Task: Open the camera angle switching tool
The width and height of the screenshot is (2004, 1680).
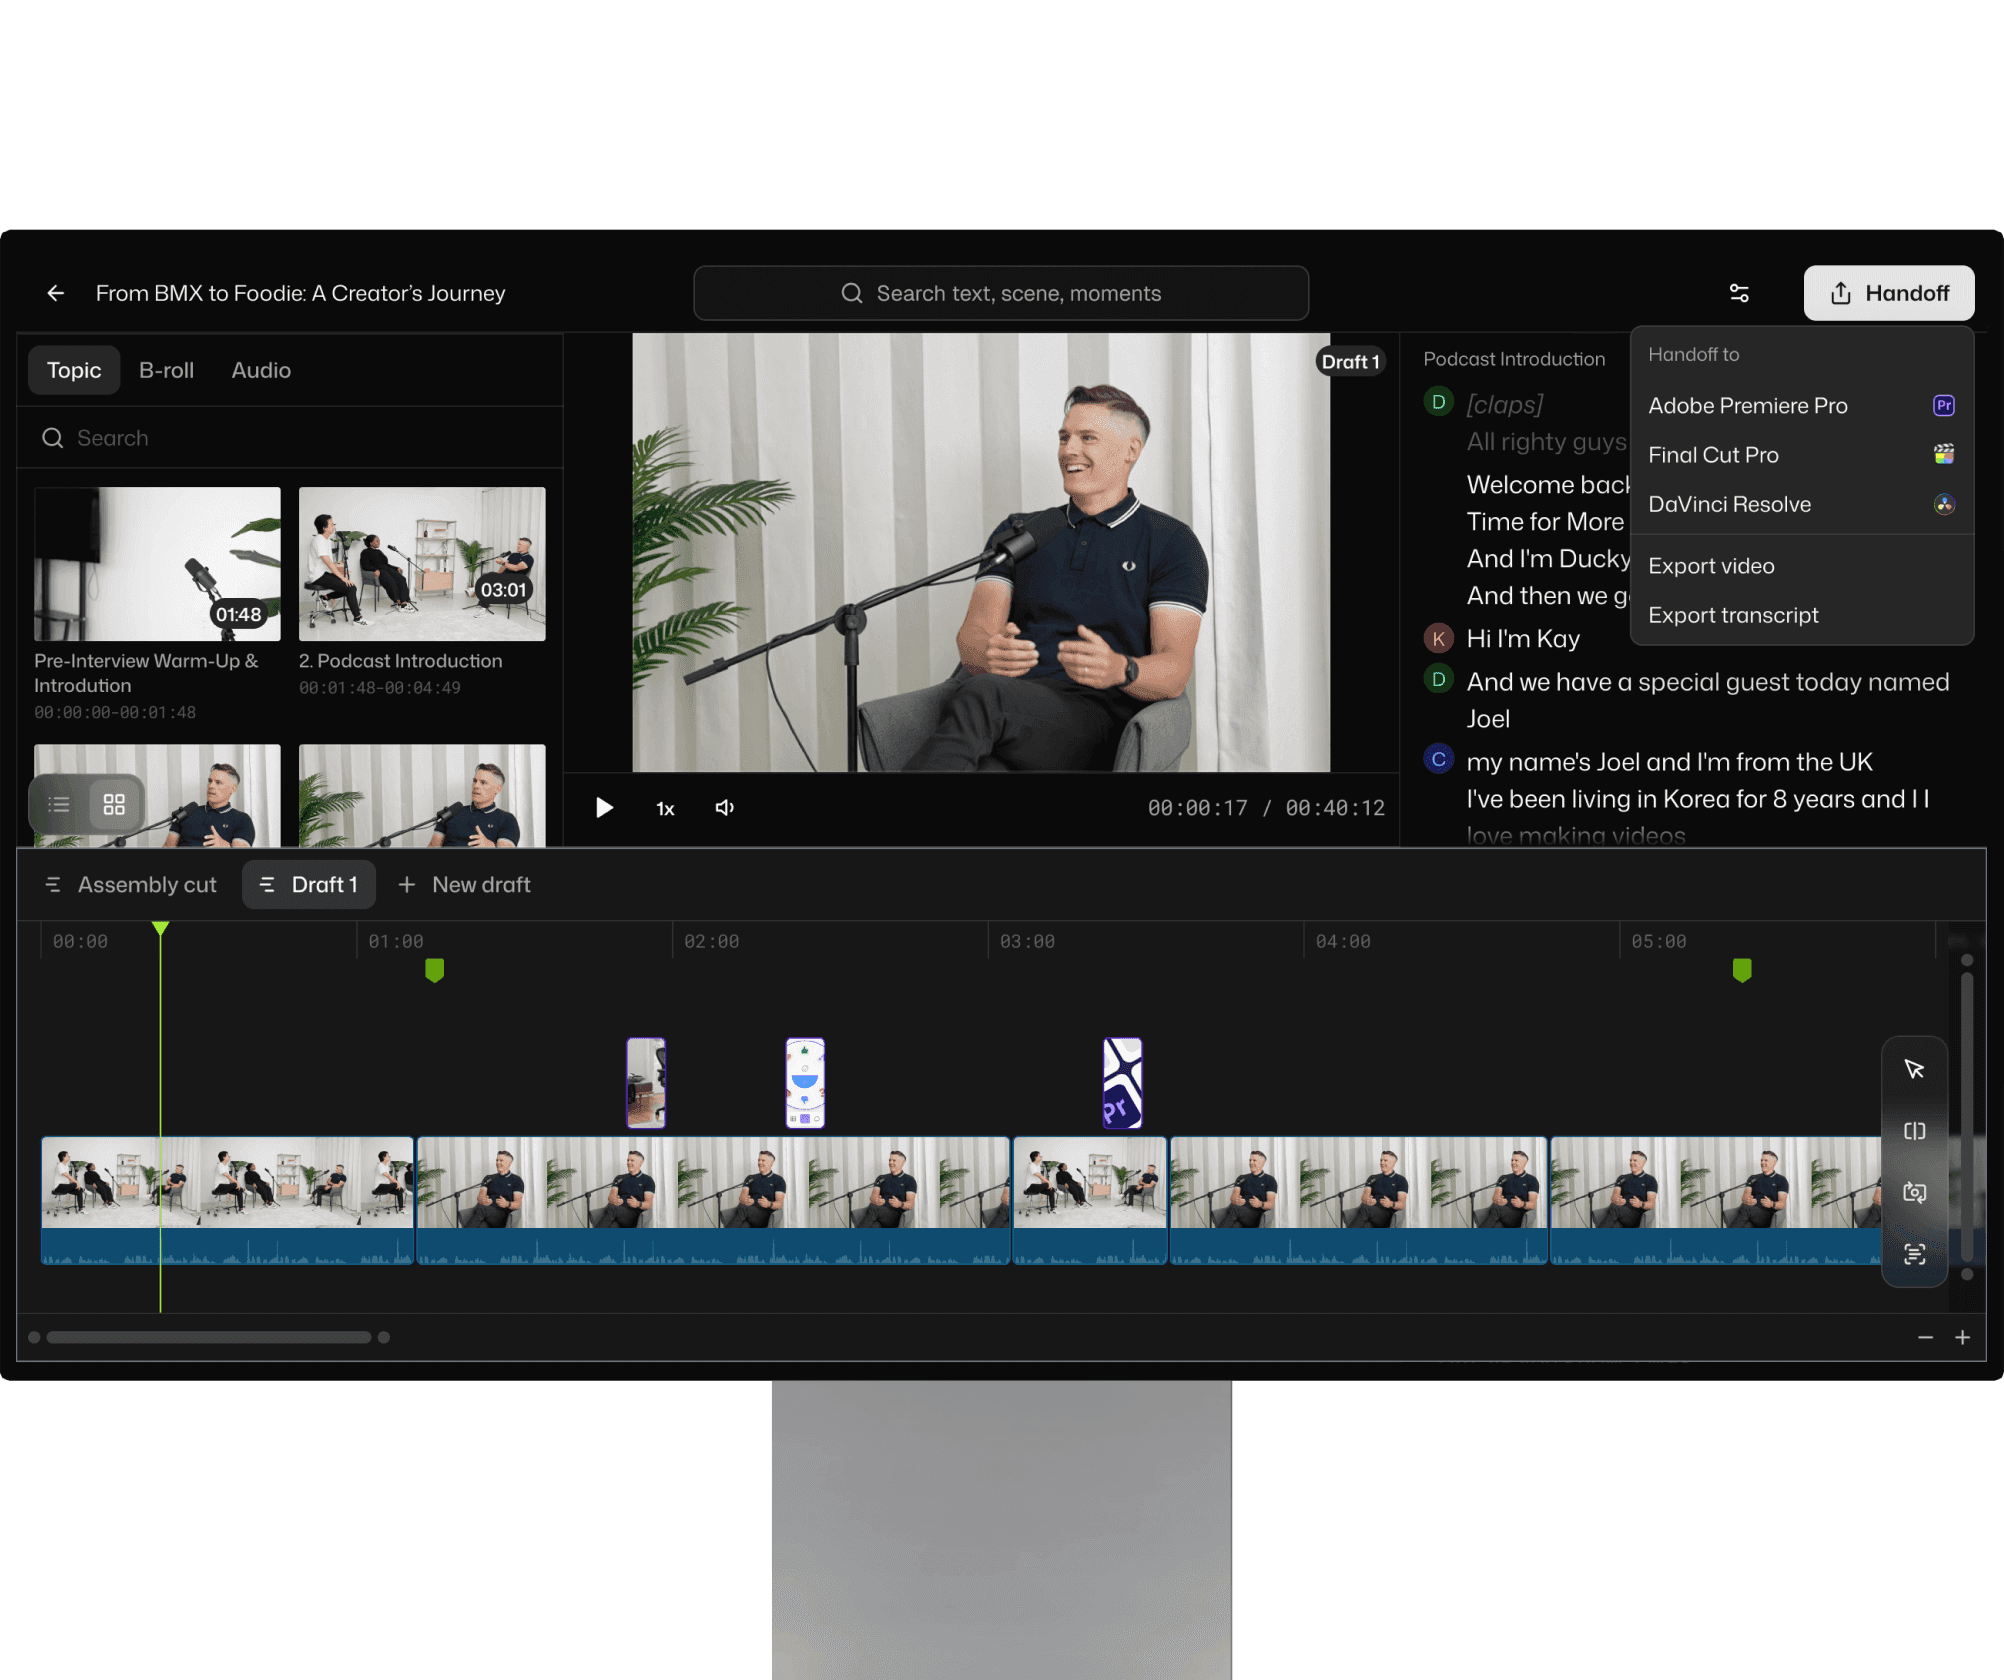Action: pyautogui.click(x=1915, y=1193)
